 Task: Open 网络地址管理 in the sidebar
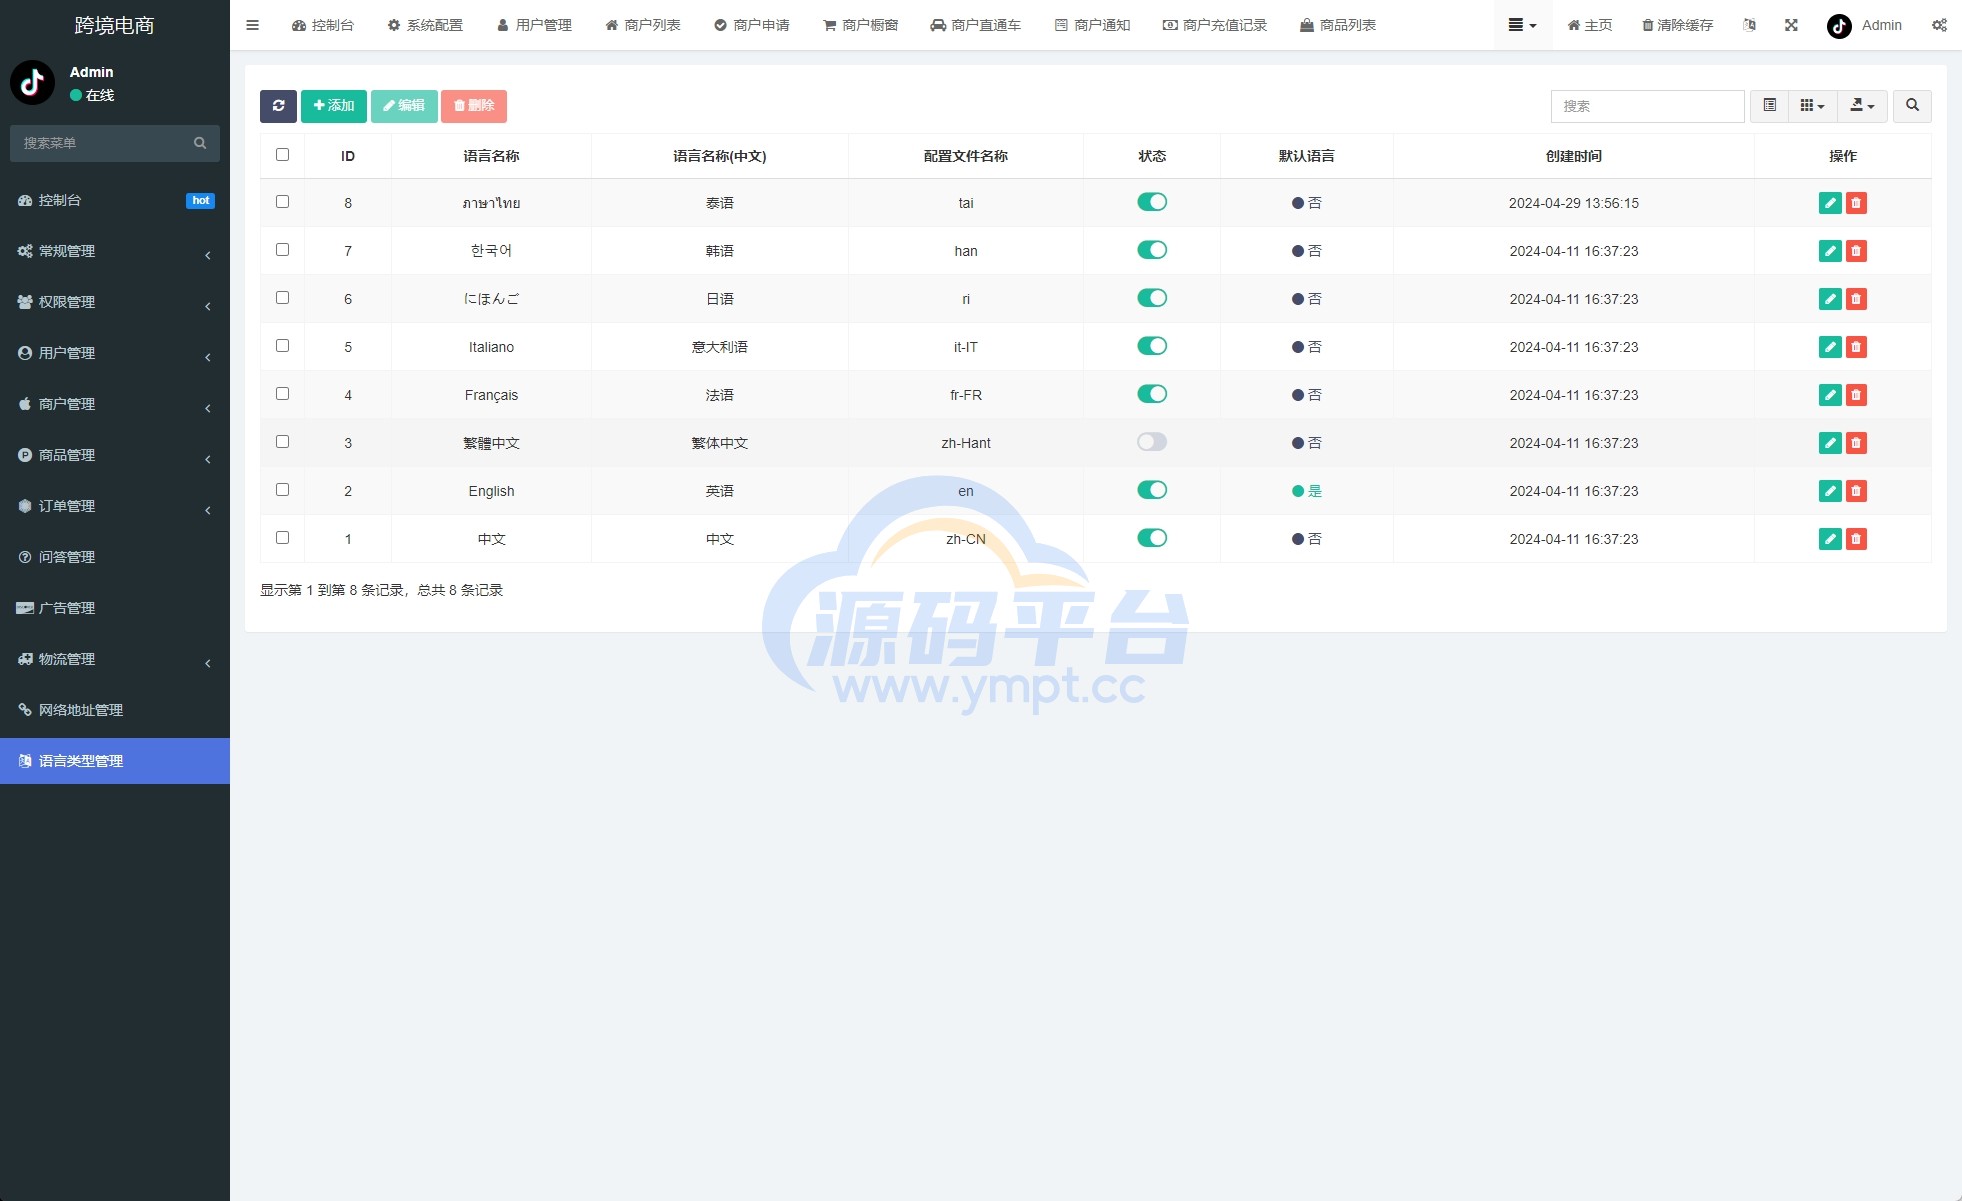pyautogui.click(x=115, y=711)
